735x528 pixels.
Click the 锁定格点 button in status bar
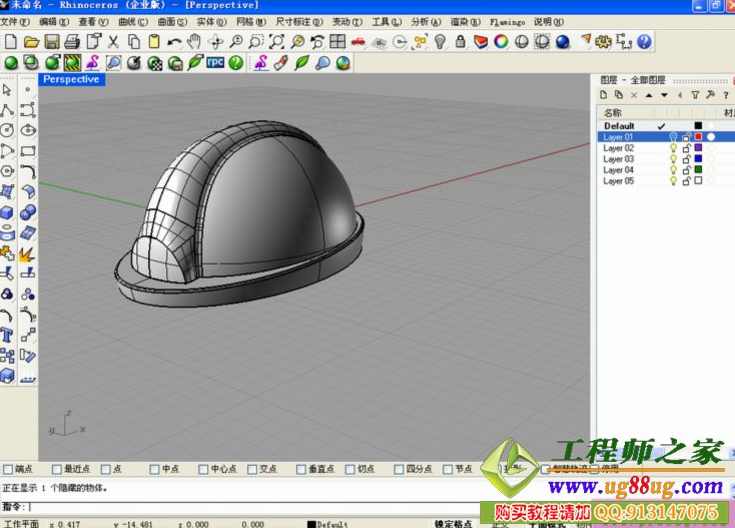tap(452, 523)
